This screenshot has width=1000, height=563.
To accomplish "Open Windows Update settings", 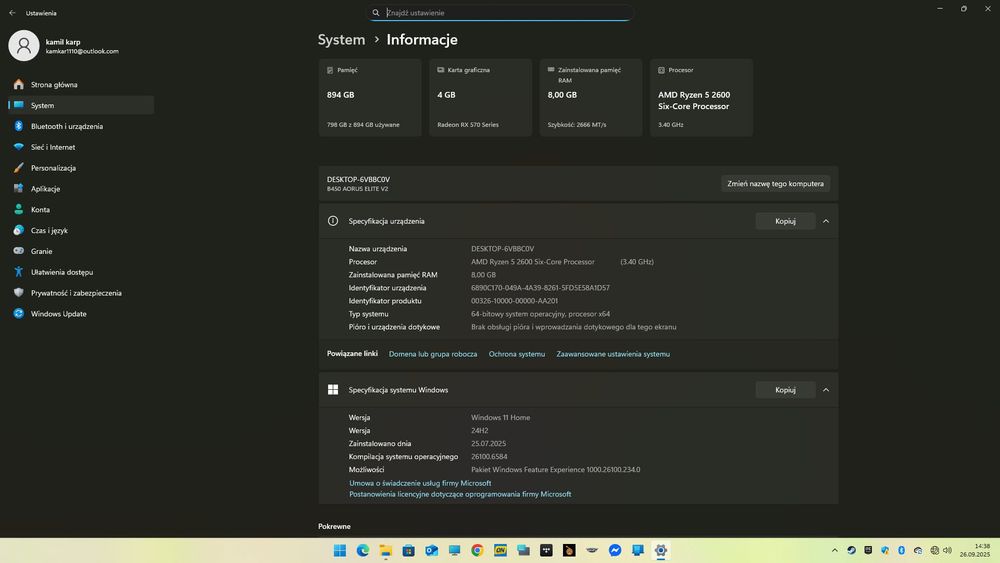I will coord(81,314).
